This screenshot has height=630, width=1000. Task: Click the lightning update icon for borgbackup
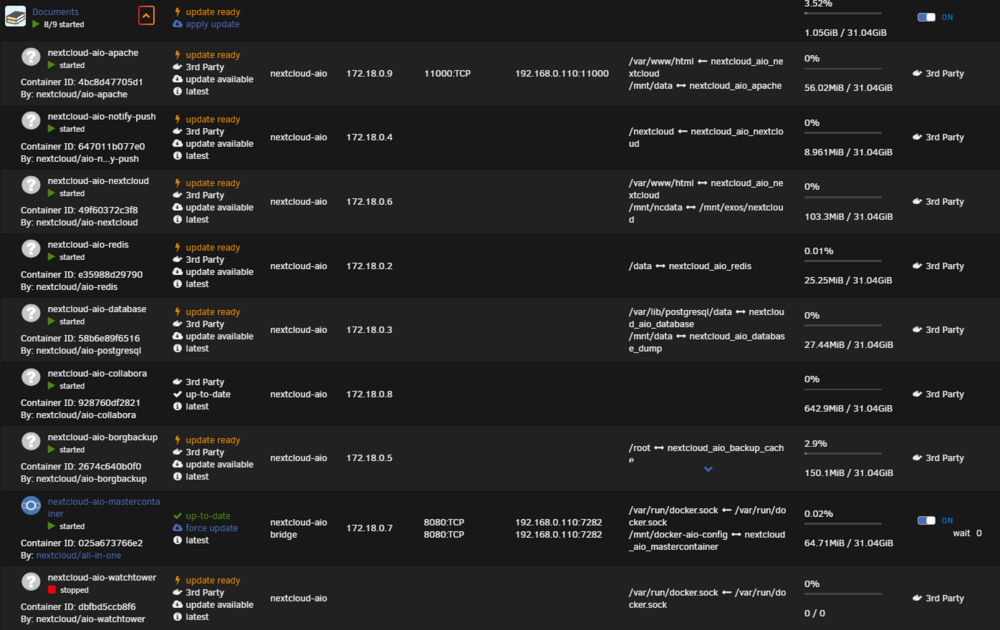177,440
